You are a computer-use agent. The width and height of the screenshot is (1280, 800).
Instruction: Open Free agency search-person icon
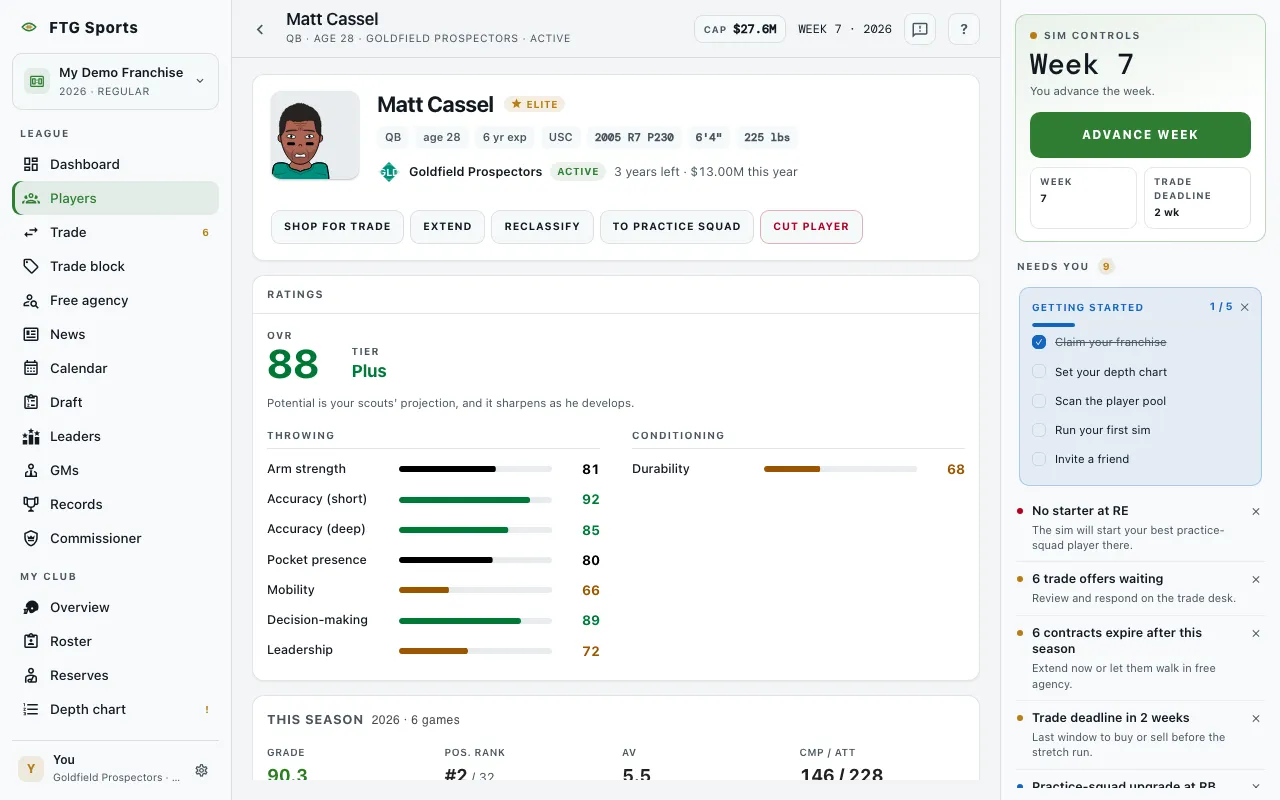click(31, 300)
